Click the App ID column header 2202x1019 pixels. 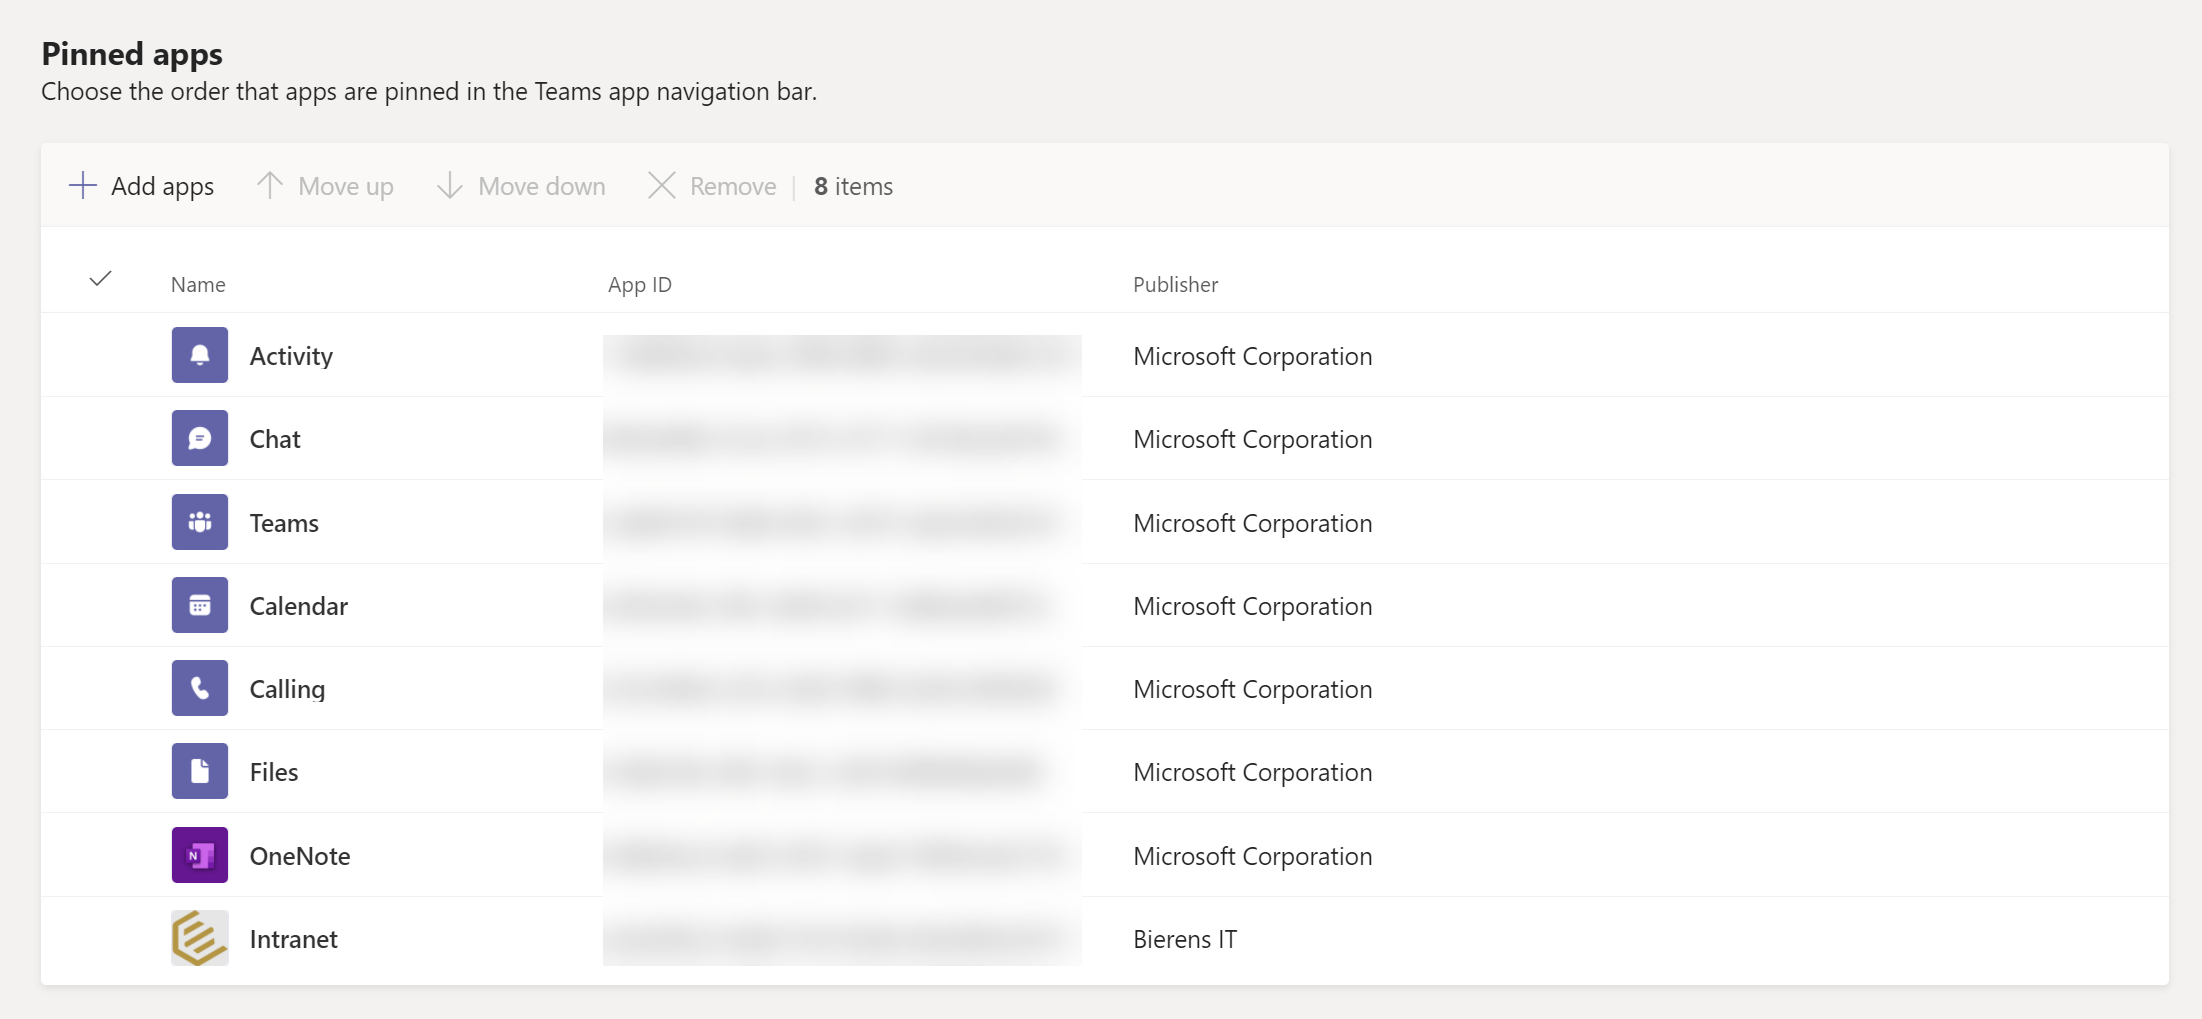coord(639,284)
